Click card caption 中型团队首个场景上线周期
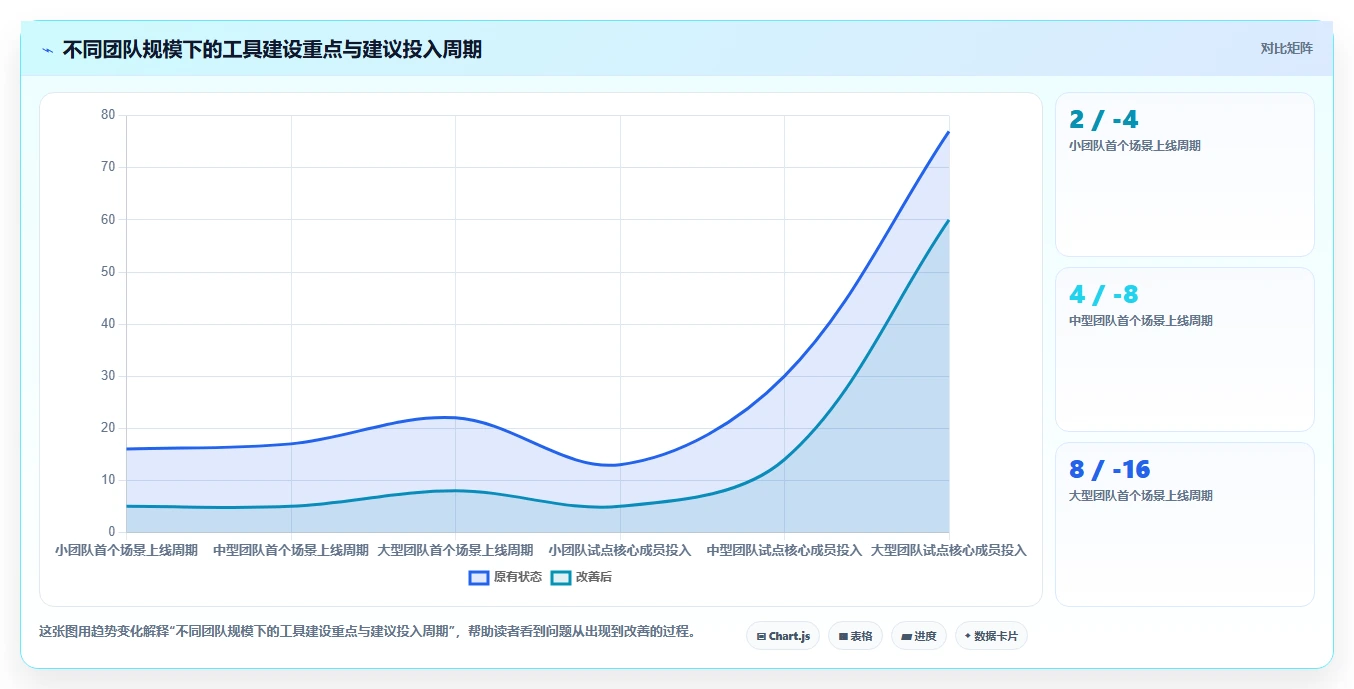1354x689 pixels. [1141, 321]
